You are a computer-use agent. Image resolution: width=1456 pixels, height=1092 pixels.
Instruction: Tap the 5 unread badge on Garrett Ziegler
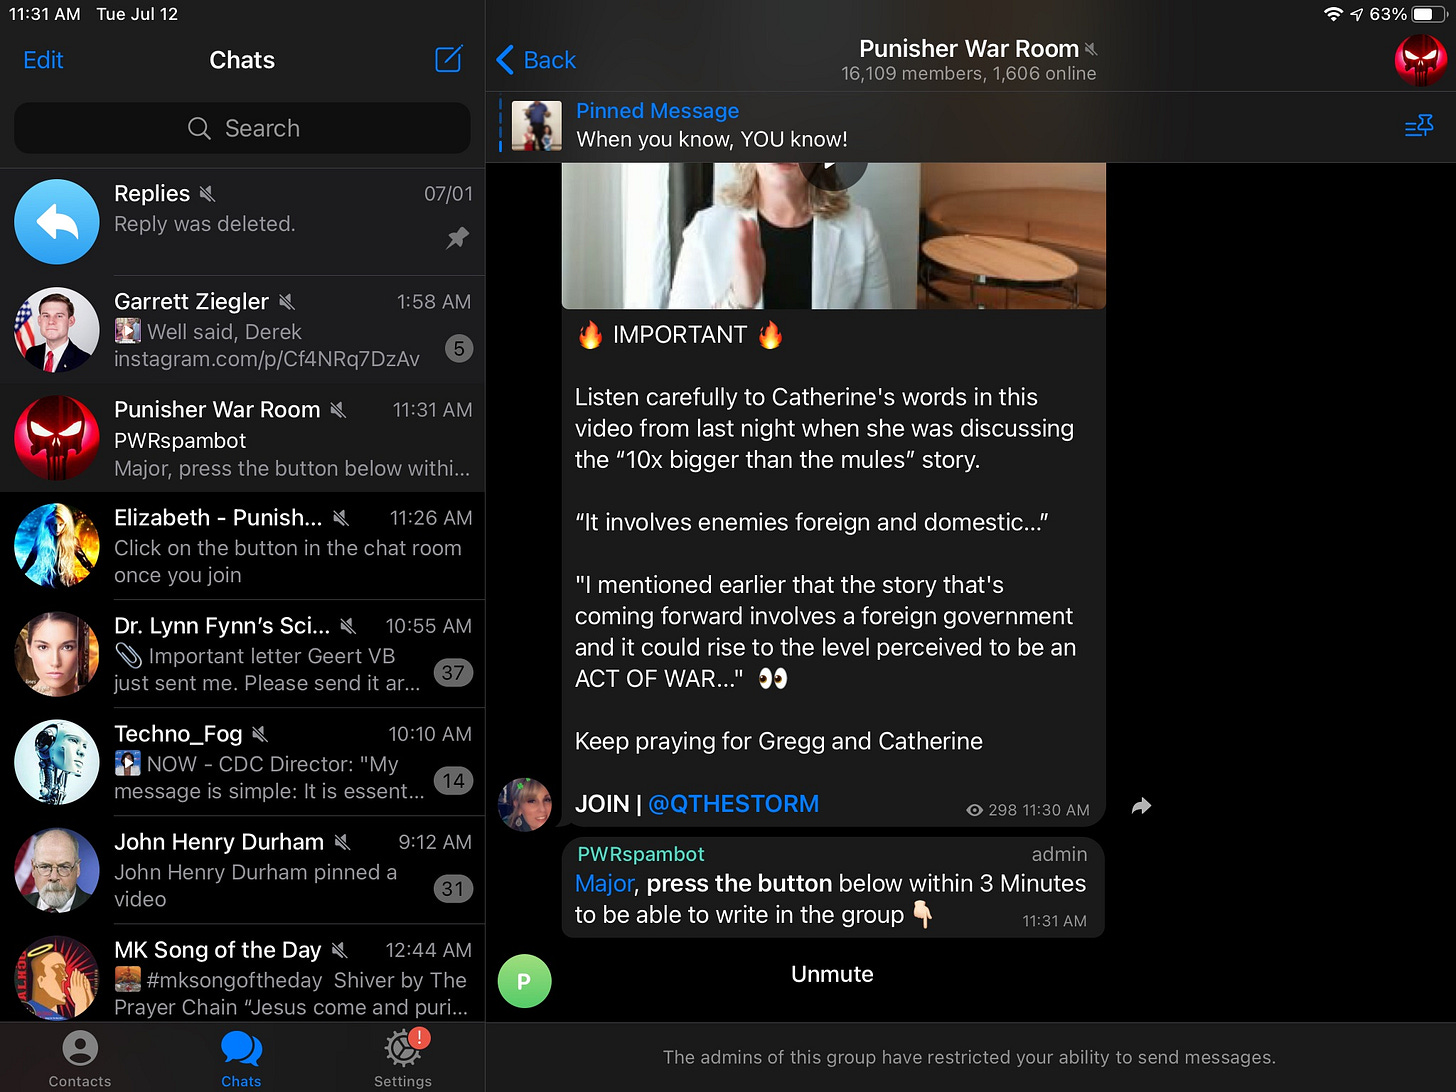(x=459, y=349)
